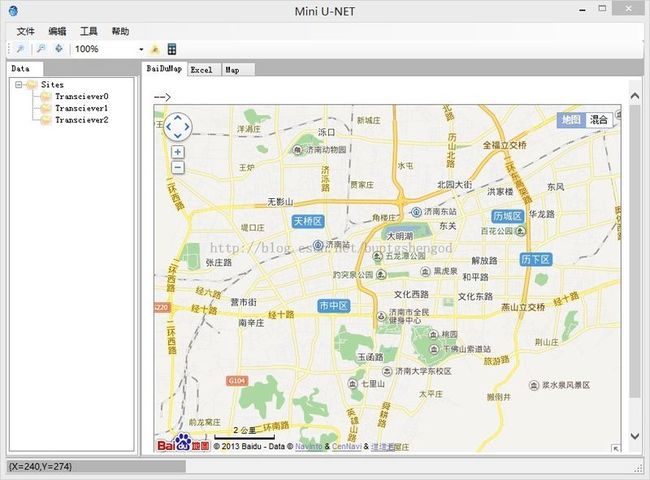
Task: Click the vertical scrollbar thumb
Action: click(x=634, y=251)
